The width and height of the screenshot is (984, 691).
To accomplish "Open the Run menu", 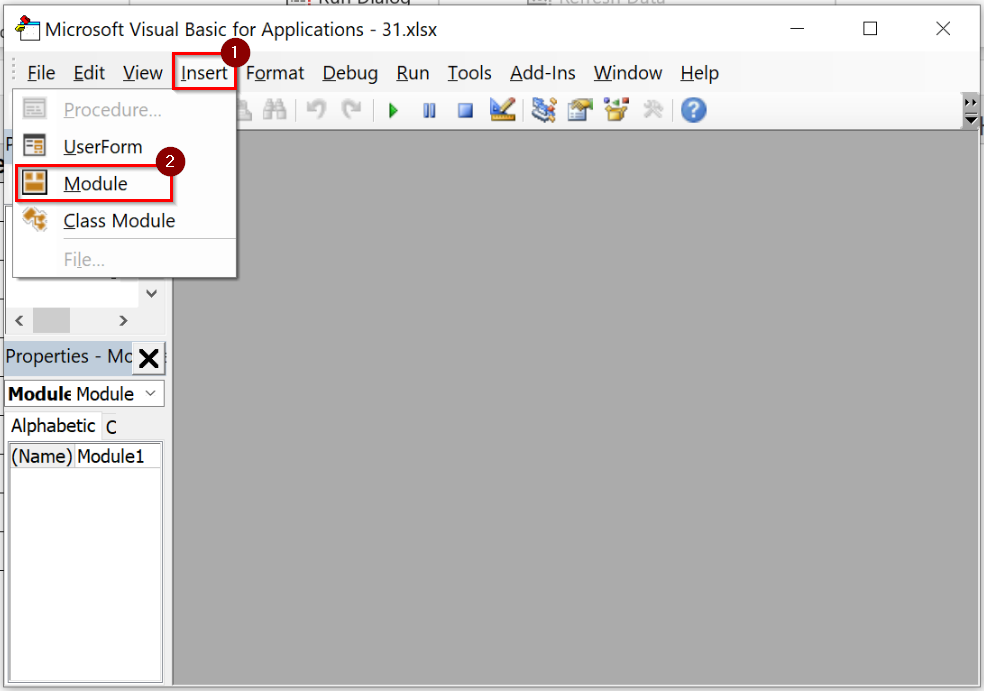I will point(412,73).
